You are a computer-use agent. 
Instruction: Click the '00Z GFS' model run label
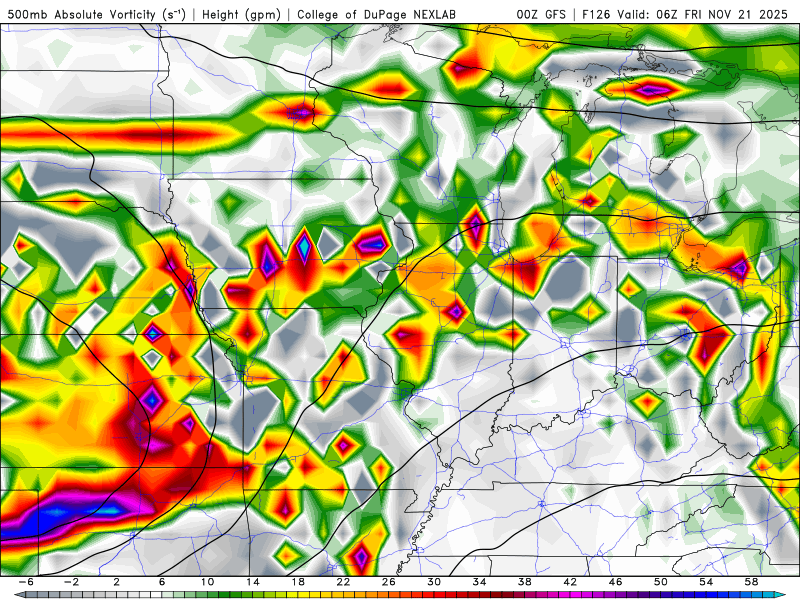coord(541,15)
